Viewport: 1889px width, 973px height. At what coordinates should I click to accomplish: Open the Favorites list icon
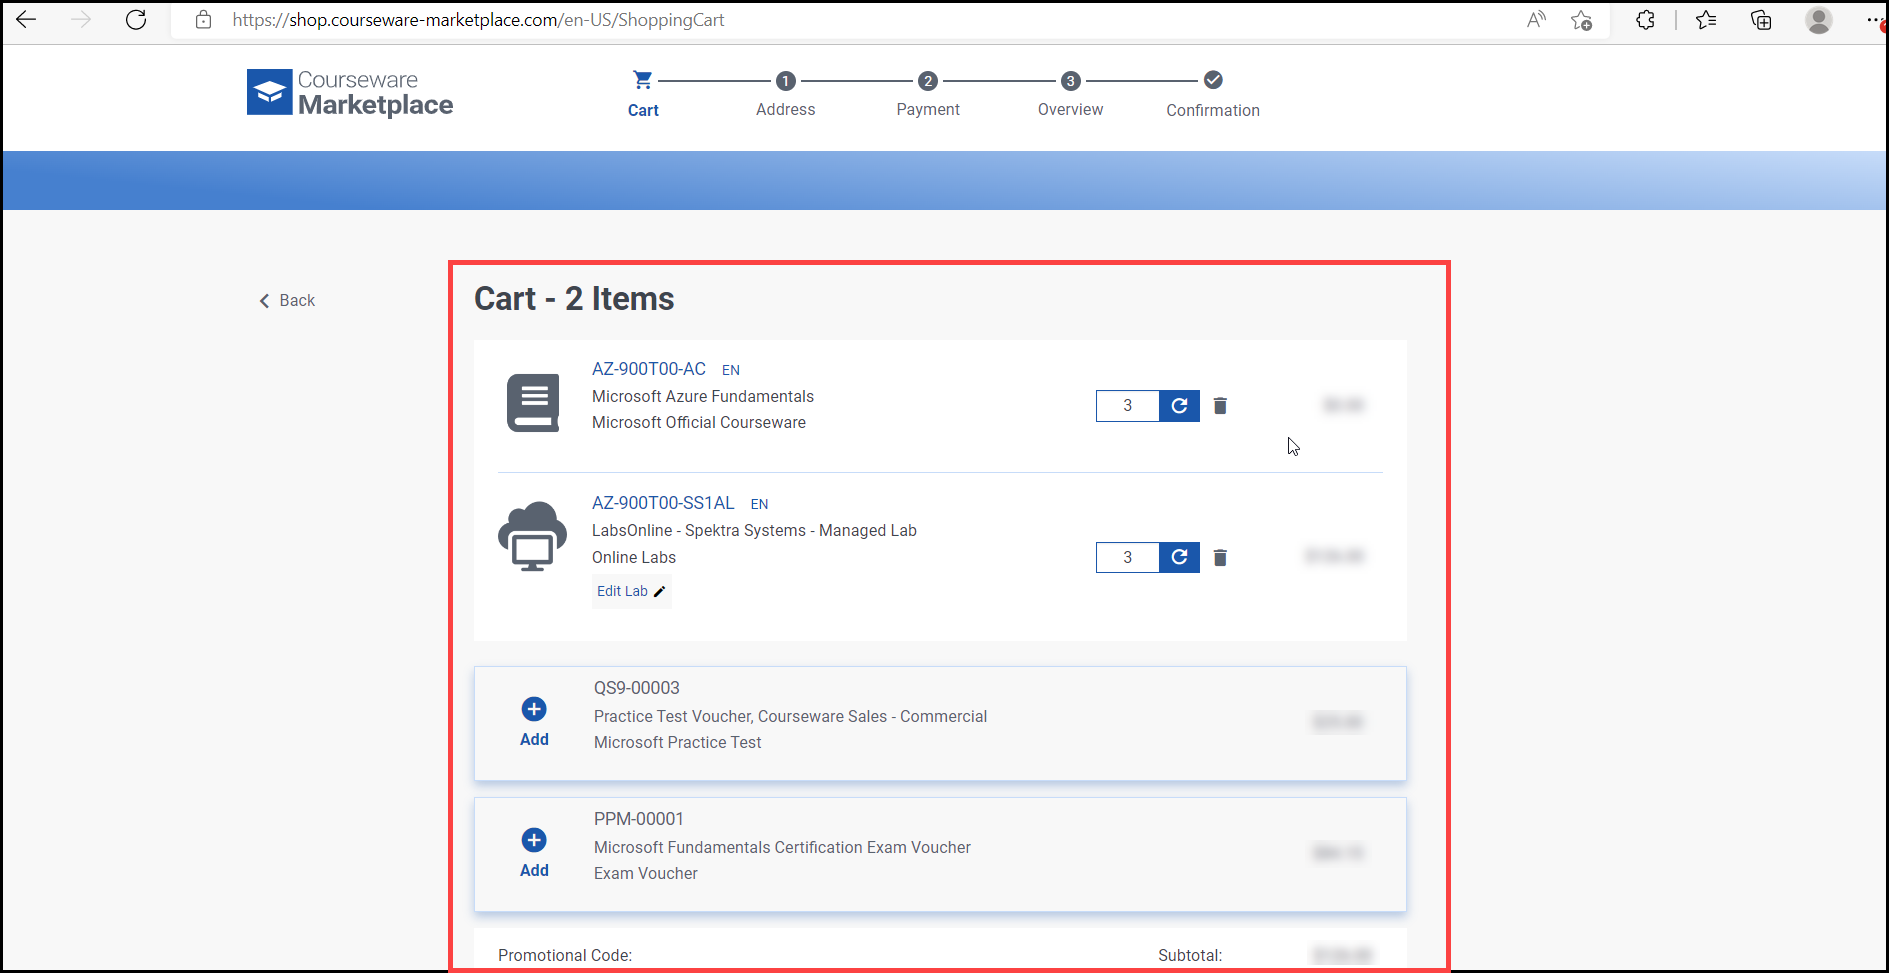pos(1706,19)
